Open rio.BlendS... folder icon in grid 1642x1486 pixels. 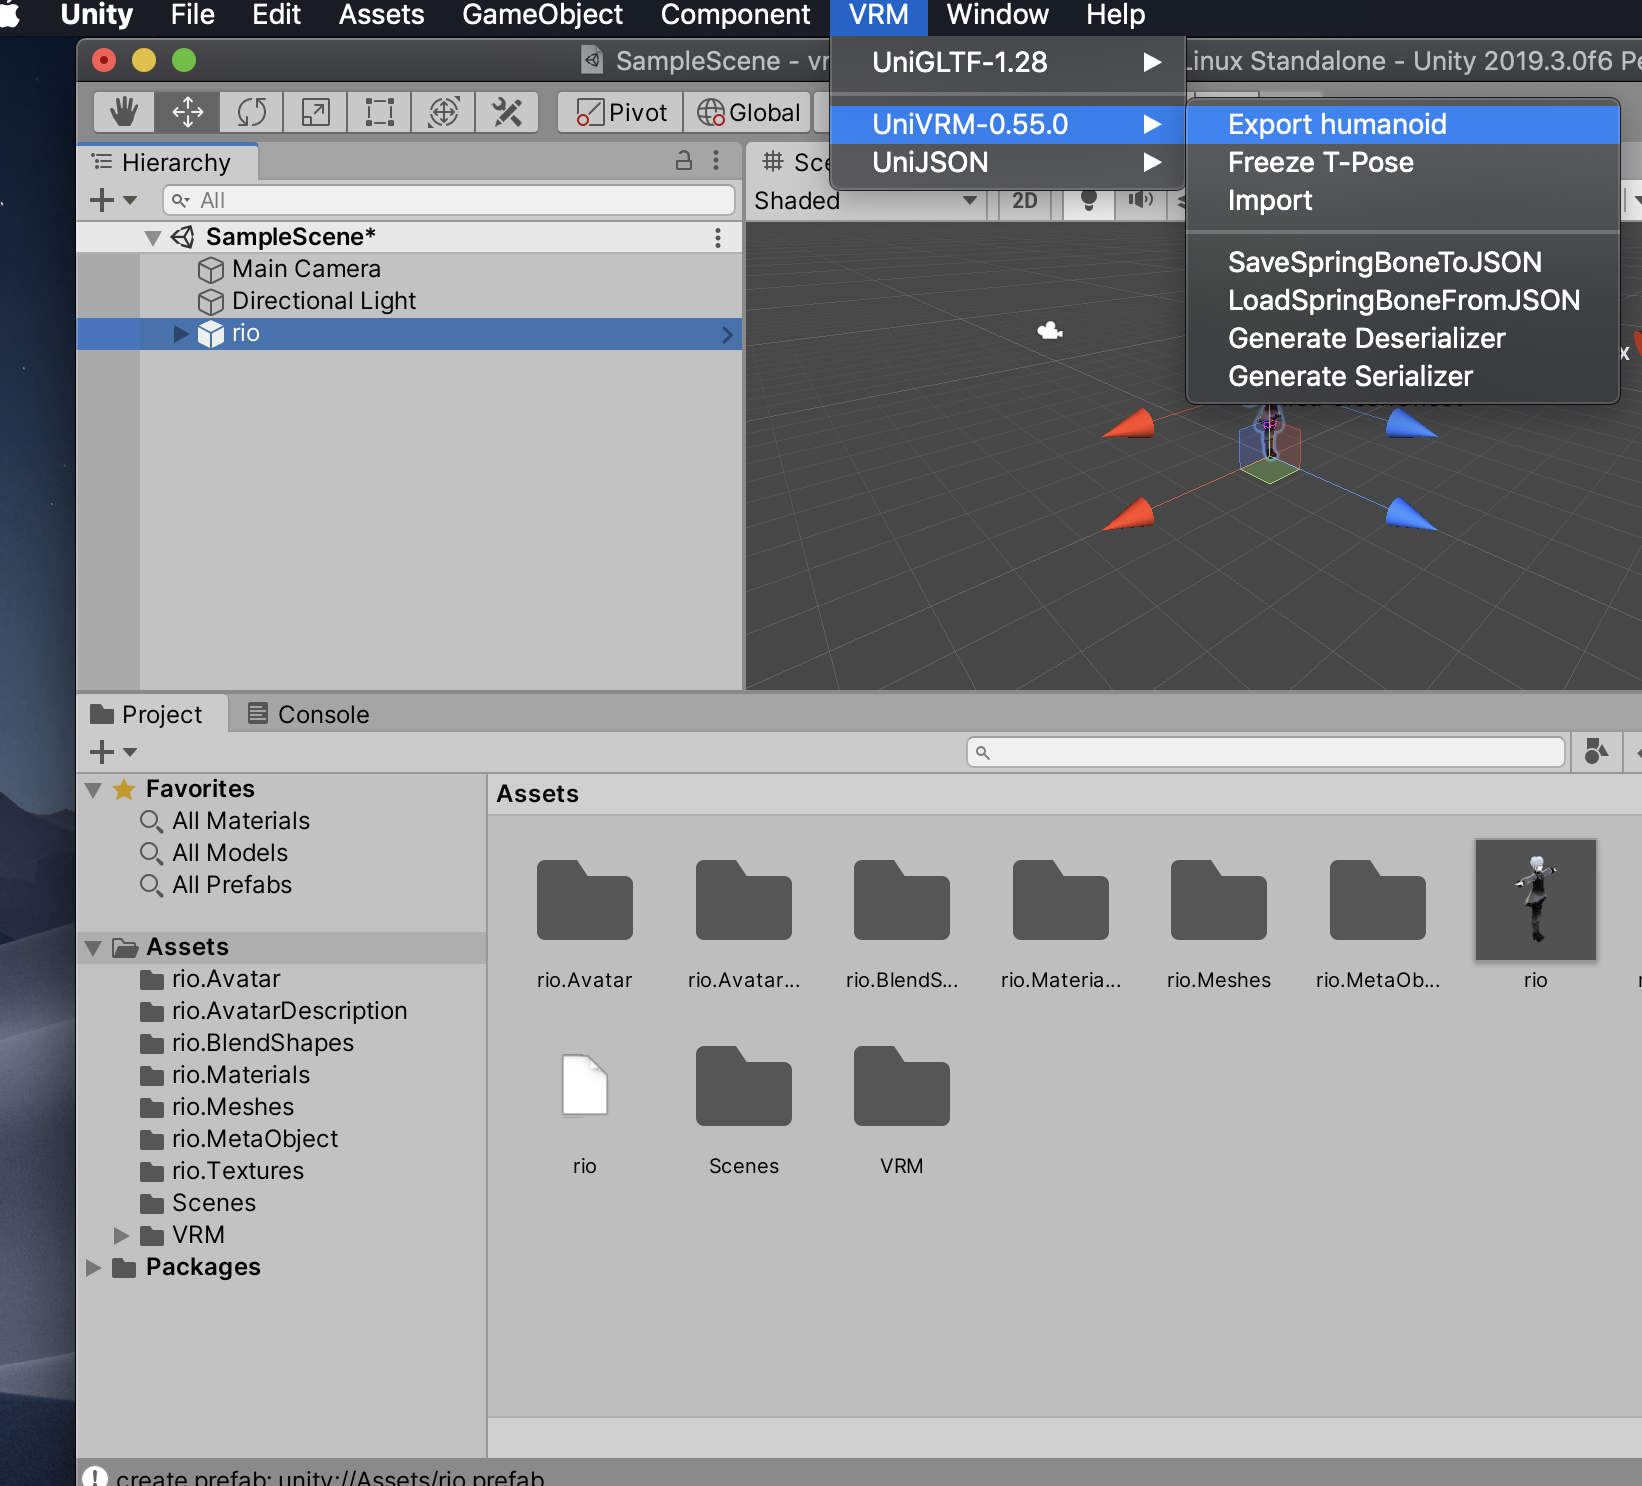pos(902,900)
